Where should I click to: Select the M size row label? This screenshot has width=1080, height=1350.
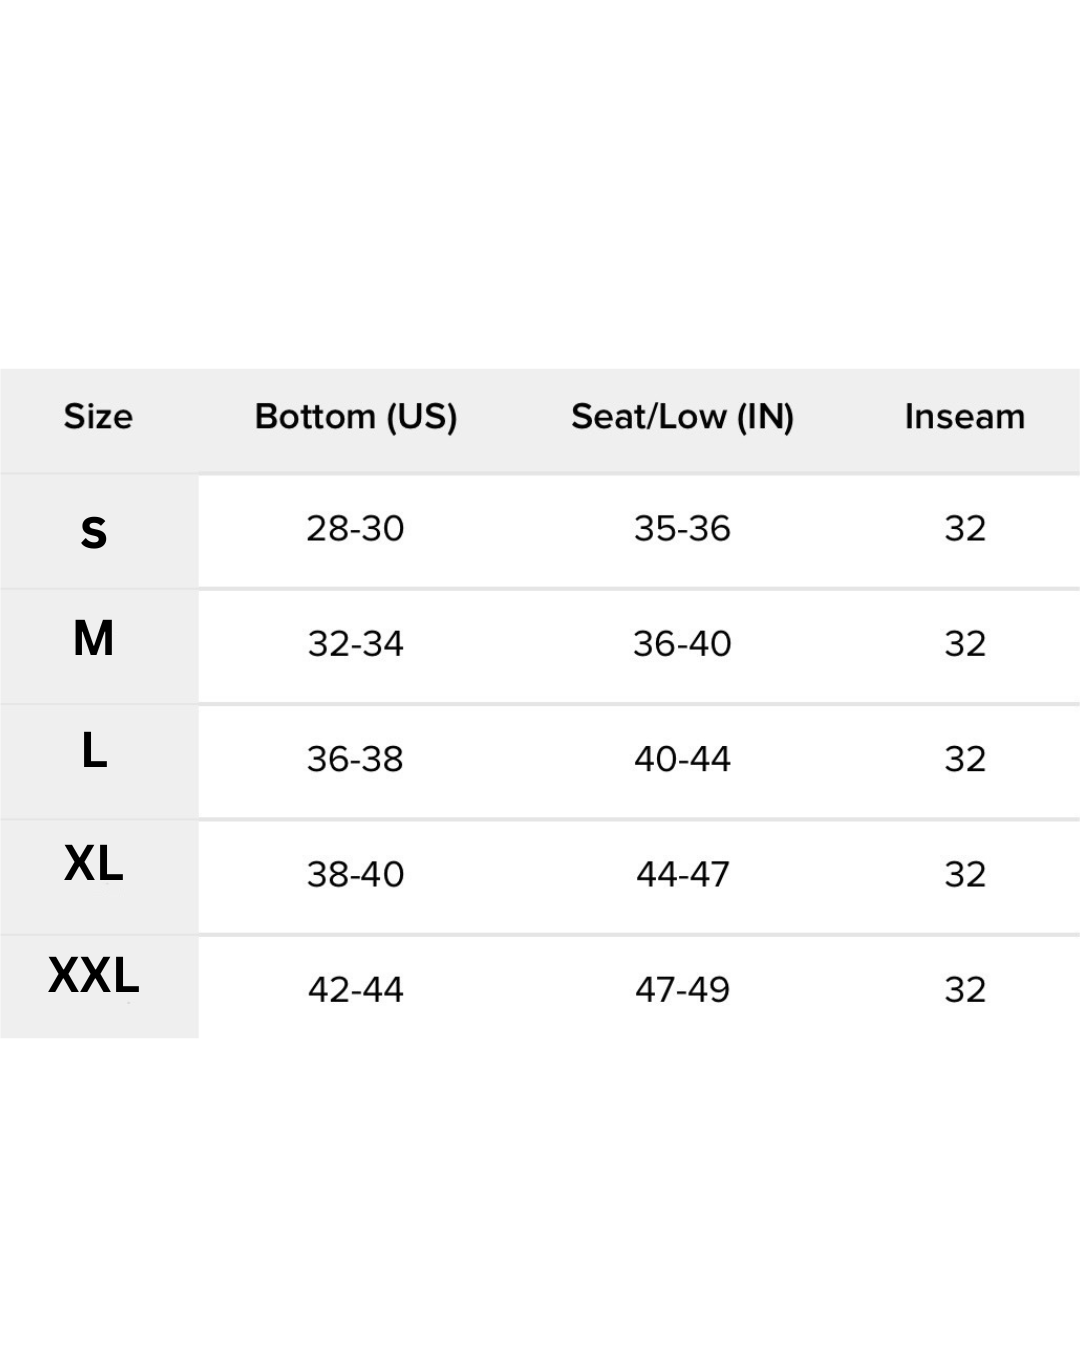point(94,638)
